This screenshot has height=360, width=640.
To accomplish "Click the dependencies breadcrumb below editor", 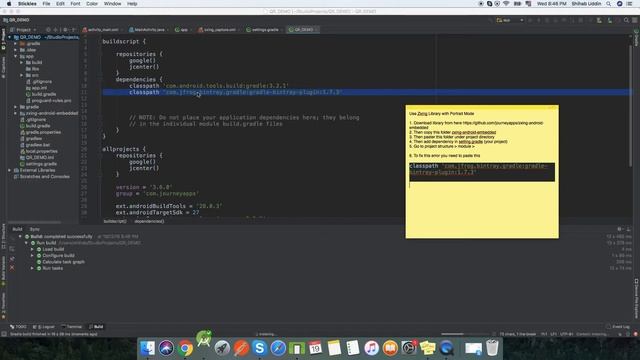I will click(149, 221).
